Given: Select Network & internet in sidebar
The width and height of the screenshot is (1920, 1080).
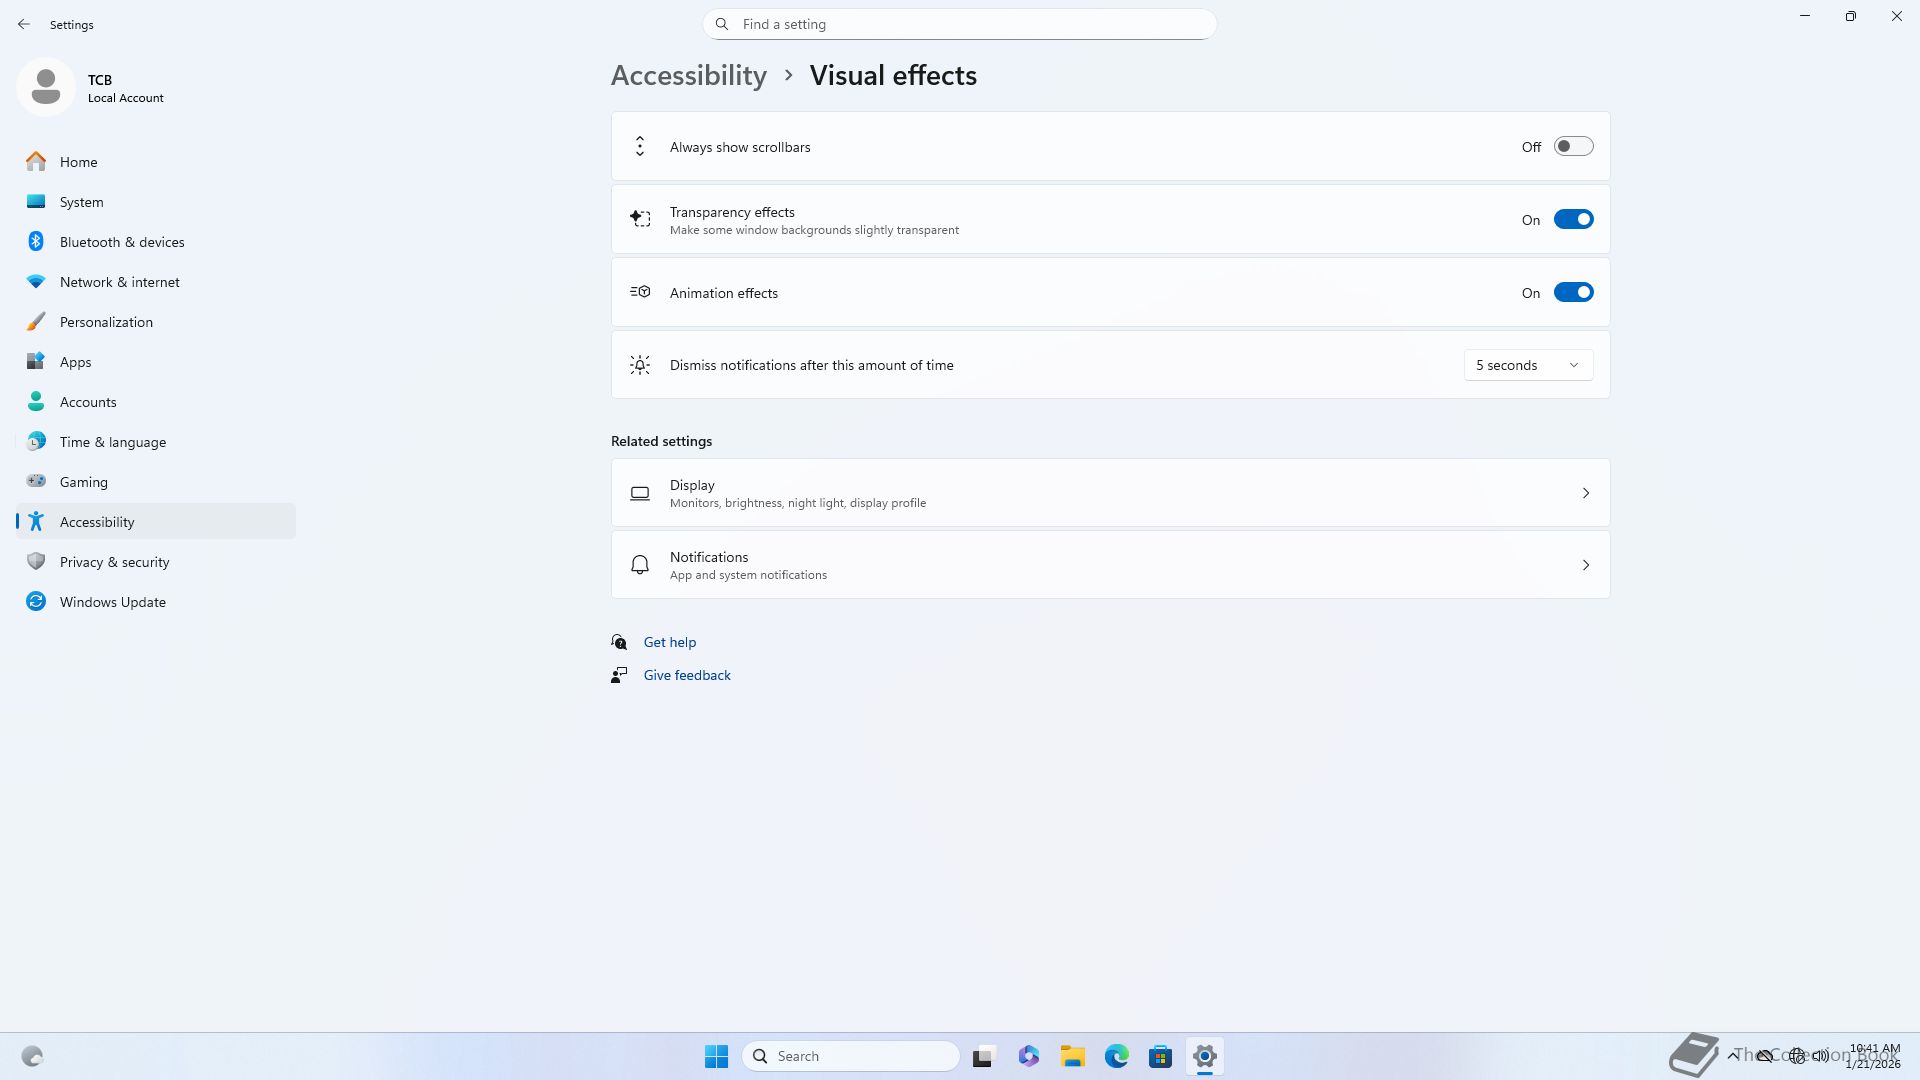Looking at the screenshot, I should click(119, 282).
